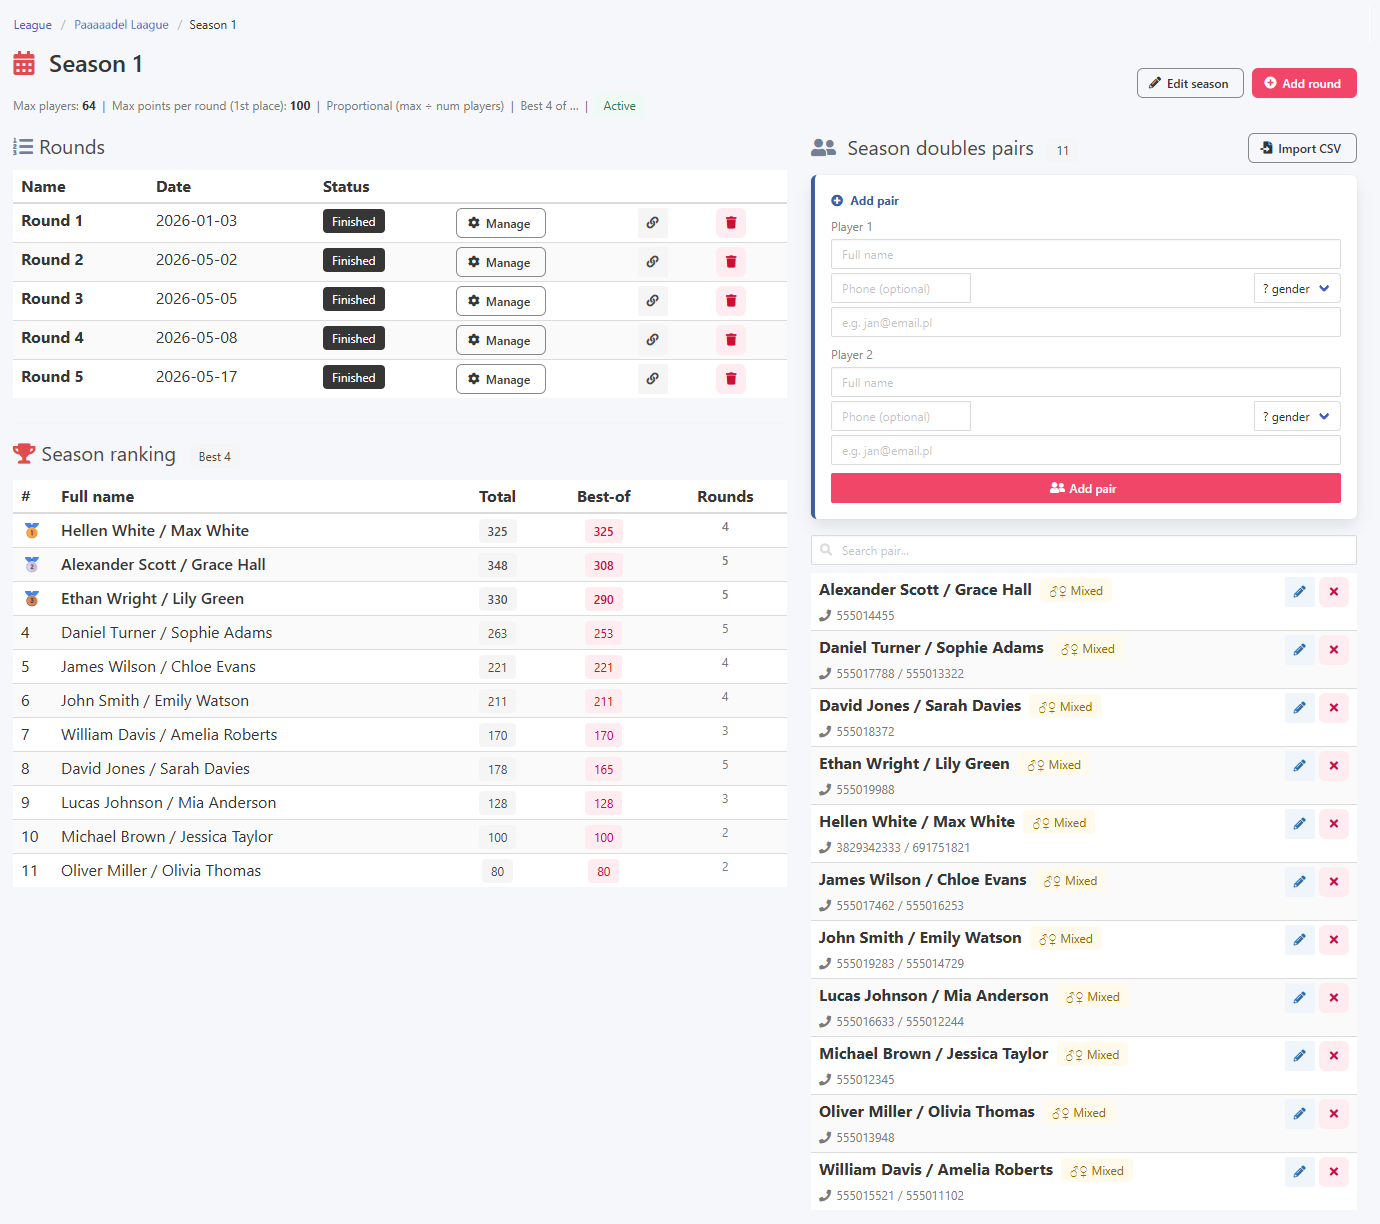Edit Hellen White / Max White pair
The image size is (1380, 1224).
1299,824
